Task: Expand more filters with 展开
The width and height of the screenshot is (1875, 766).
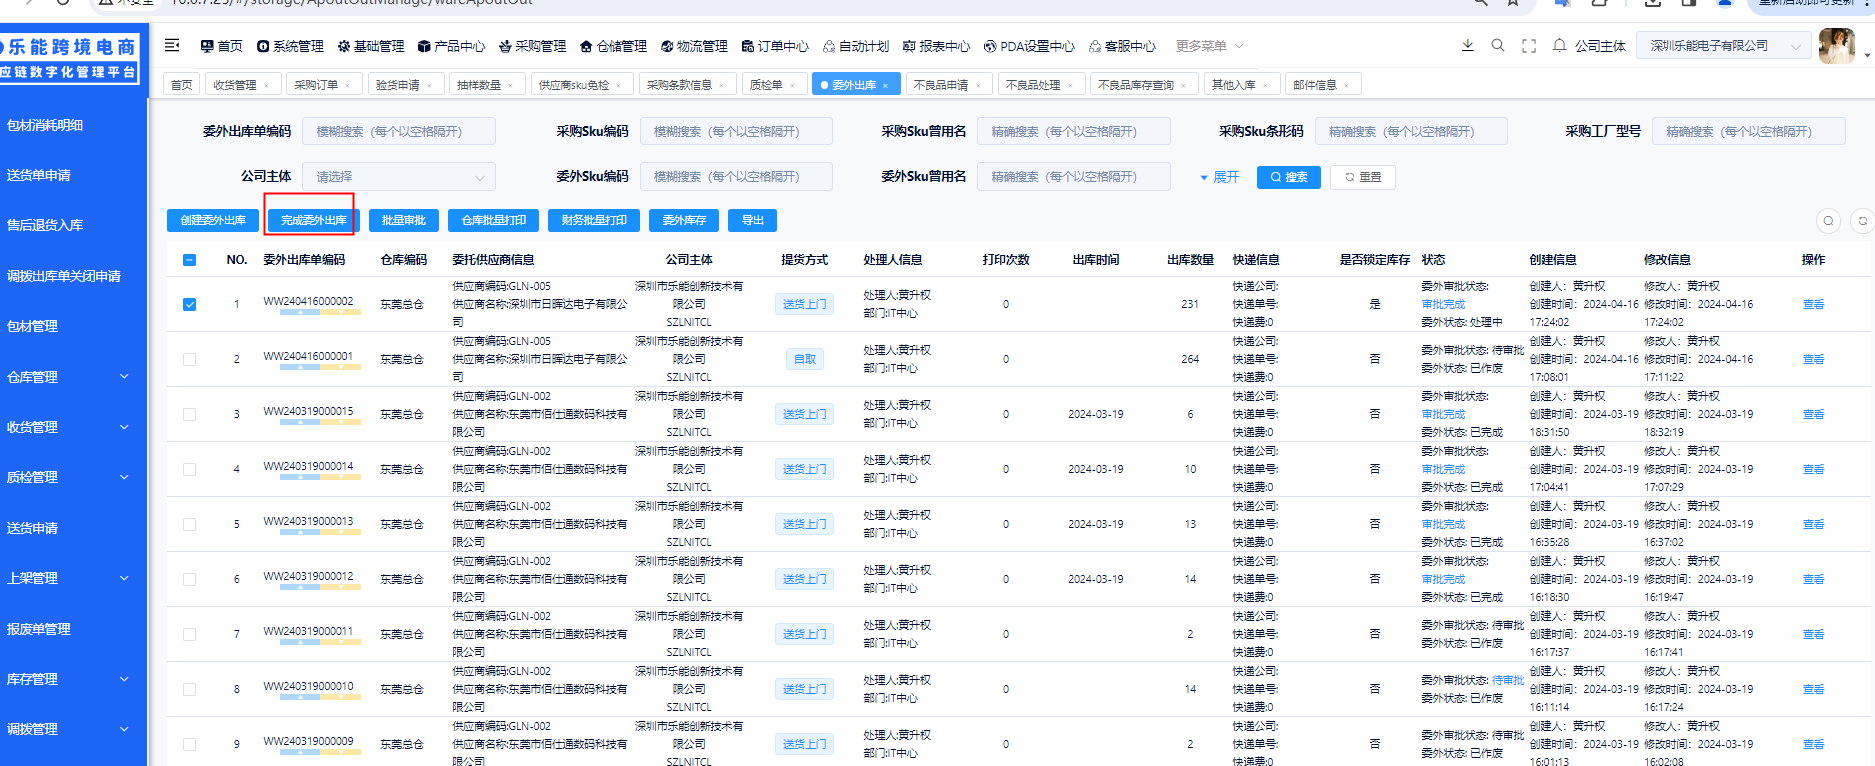Action: pyautogui.click(x=1219, y=177)
